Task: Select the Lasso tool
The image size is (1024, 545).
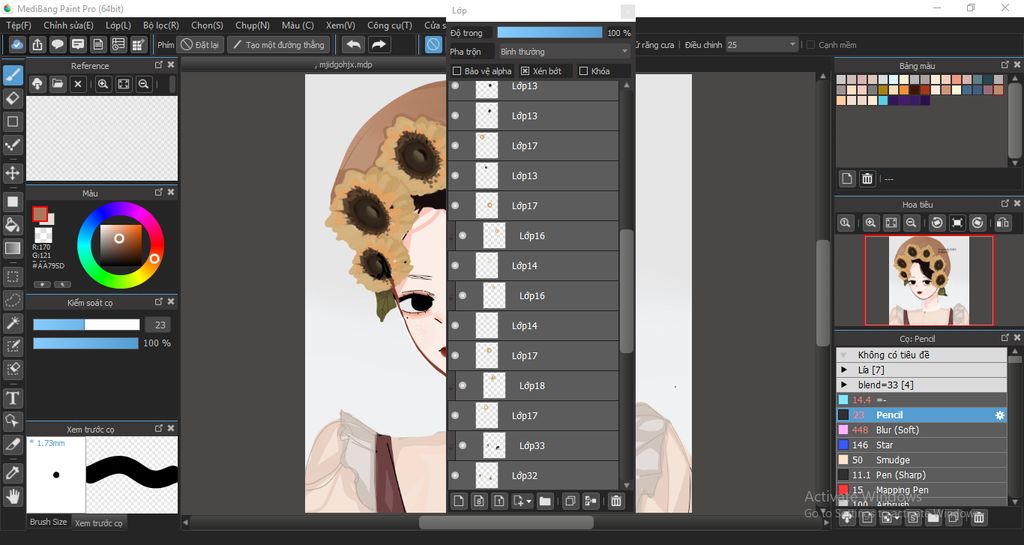Action: click(12, 300)
